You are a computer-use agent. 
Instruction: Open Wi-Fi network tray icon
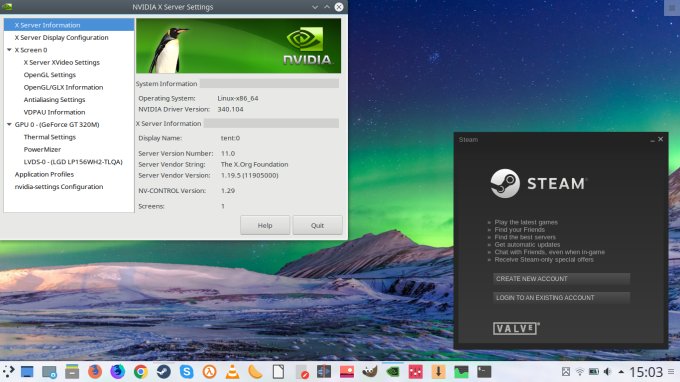pos(580,372)
